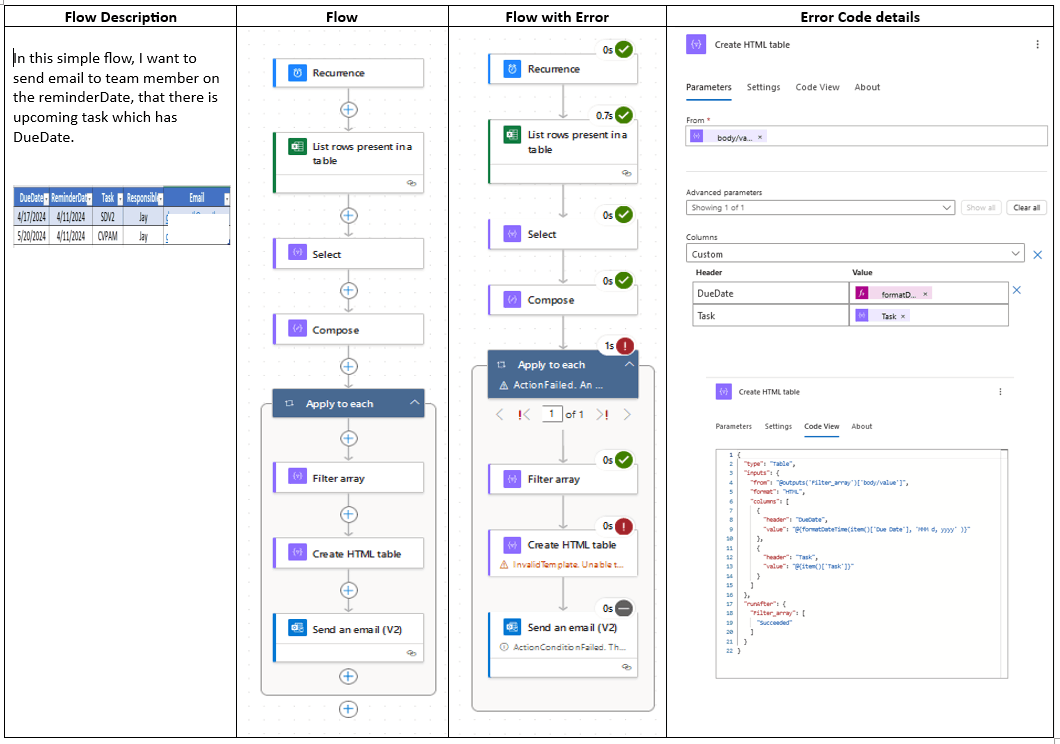The image size is (1060, 744).
Task: Click the Create HTML table icon in the Flow column
Action: 297,553
